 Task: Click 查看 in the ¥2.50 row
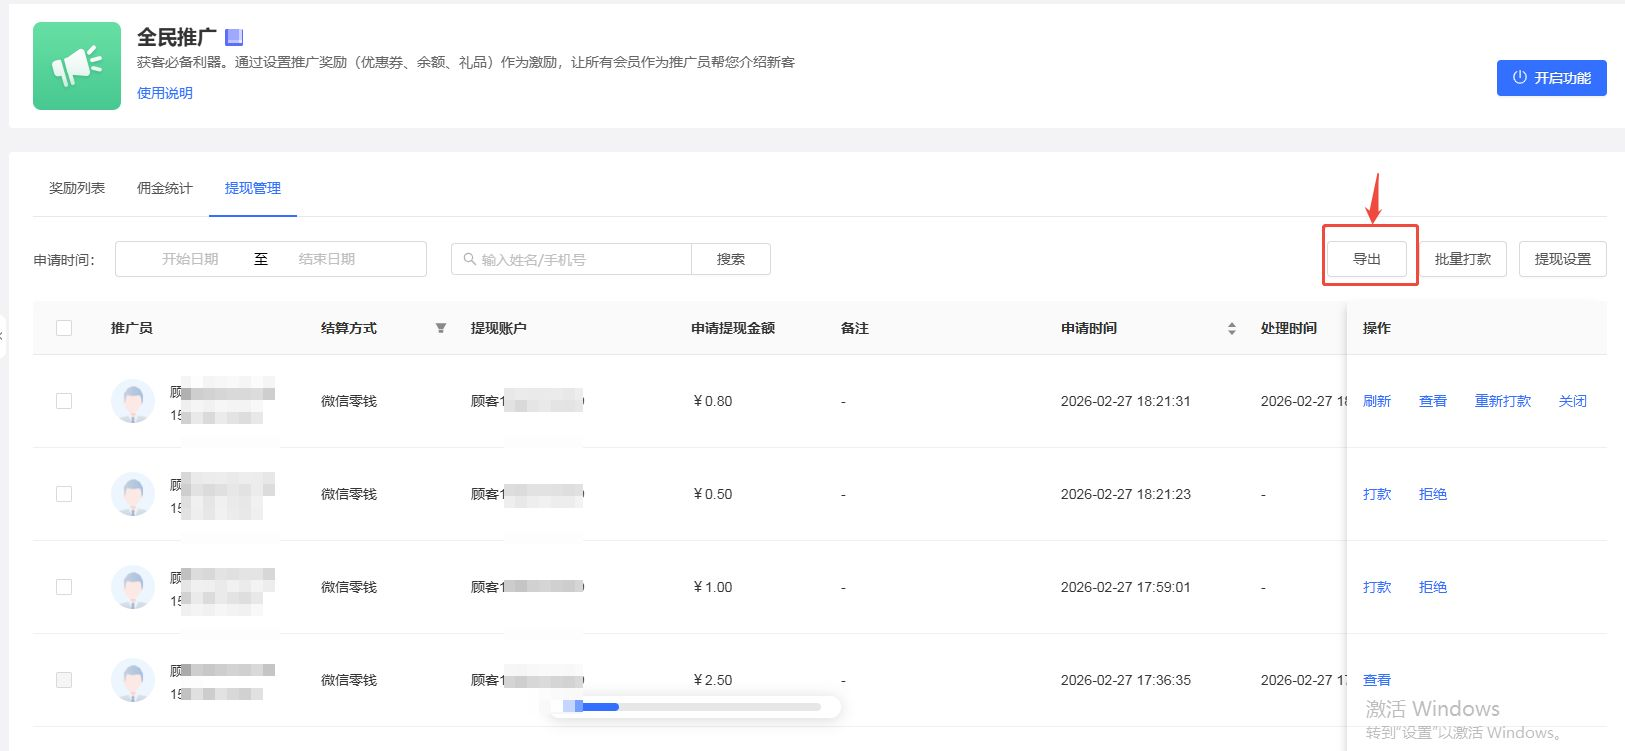(x=1377, y=680)
